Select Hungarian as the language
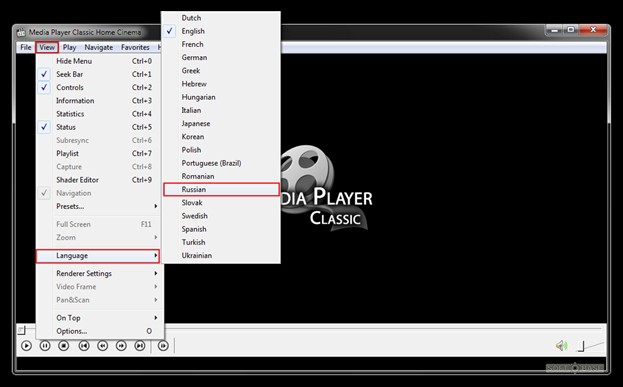 (221, 97)
